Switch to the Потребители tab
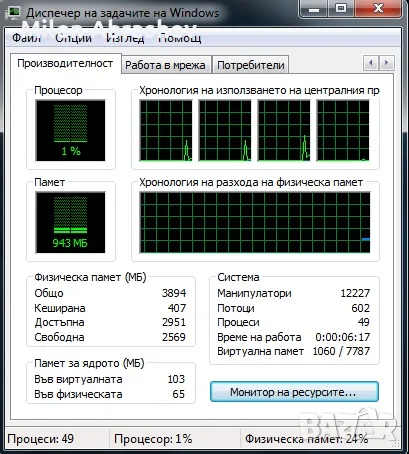 tap(251, 65)
